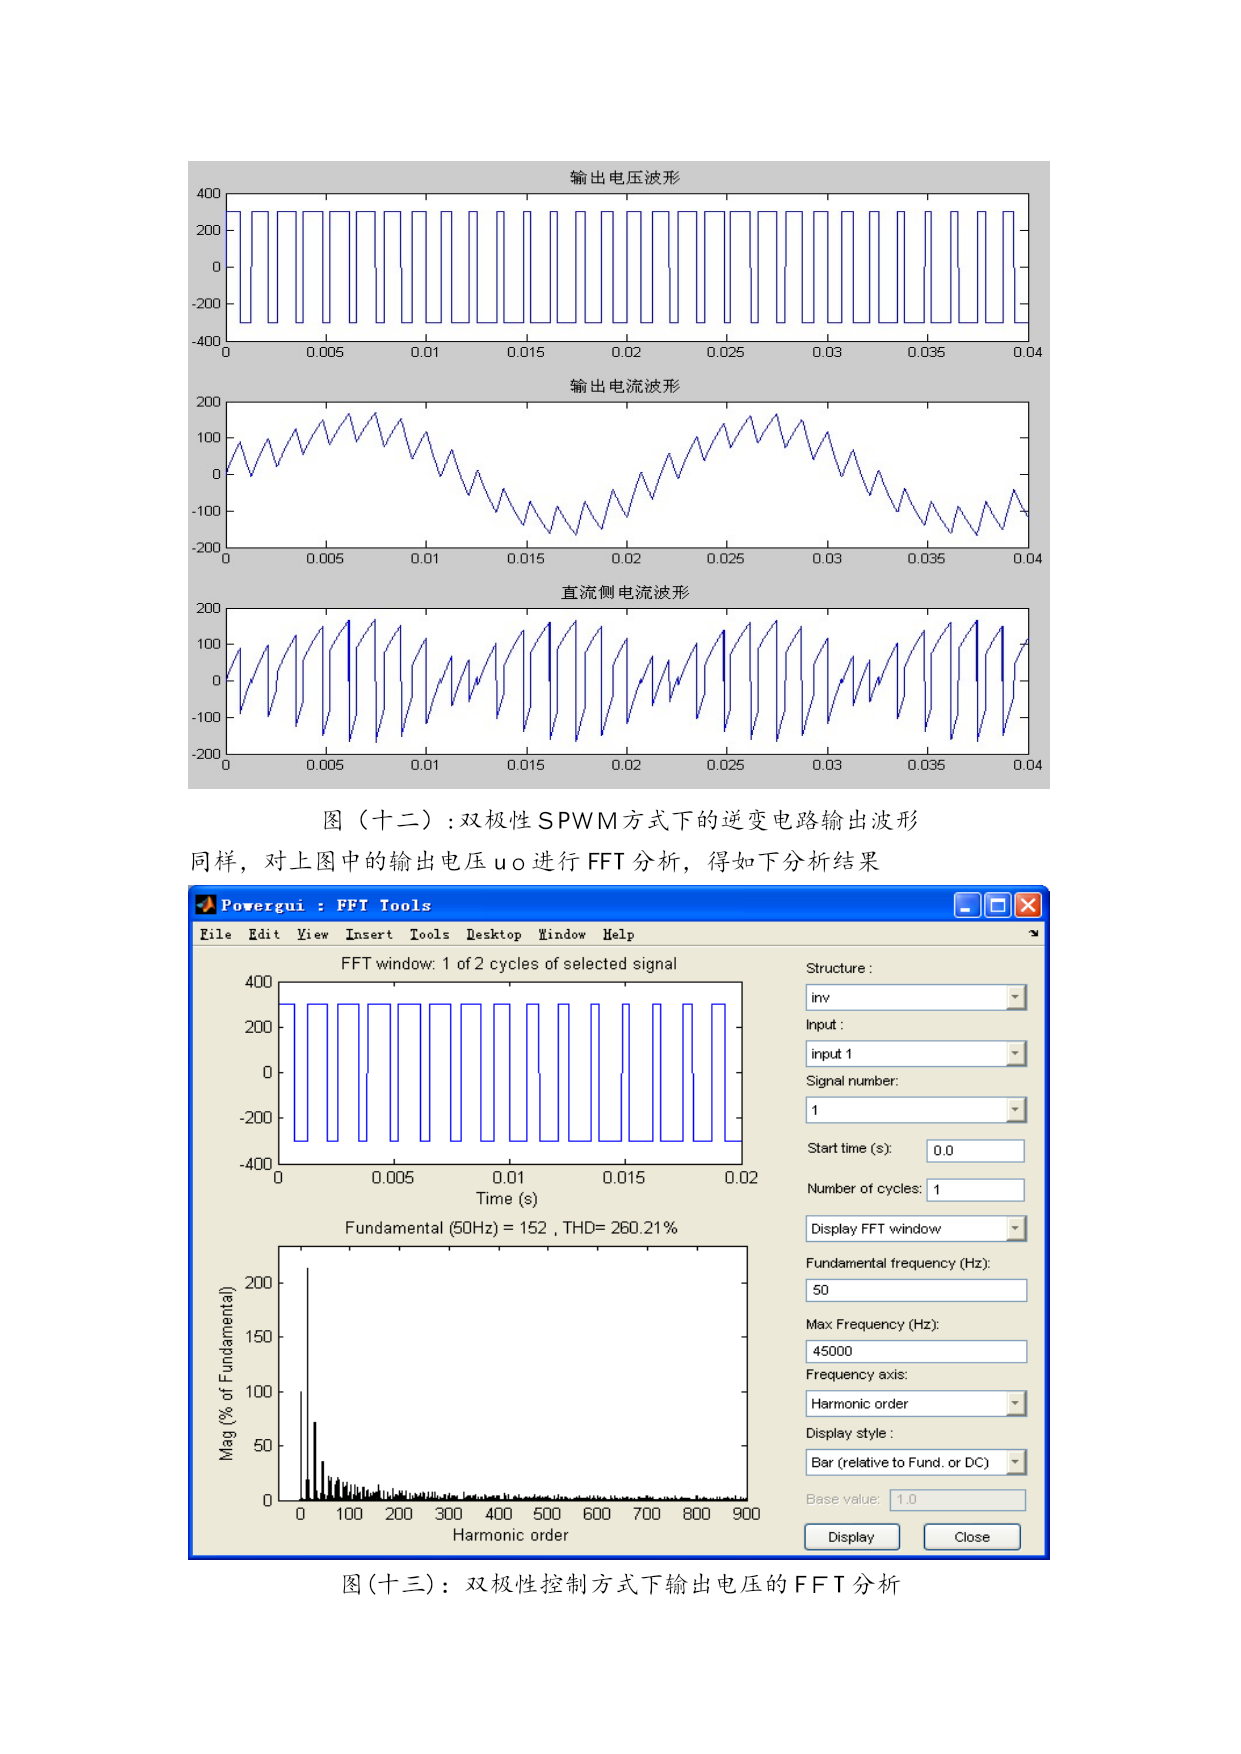
Task: Click the FFT window signal plot
Action: click(x=510, y=1073)
